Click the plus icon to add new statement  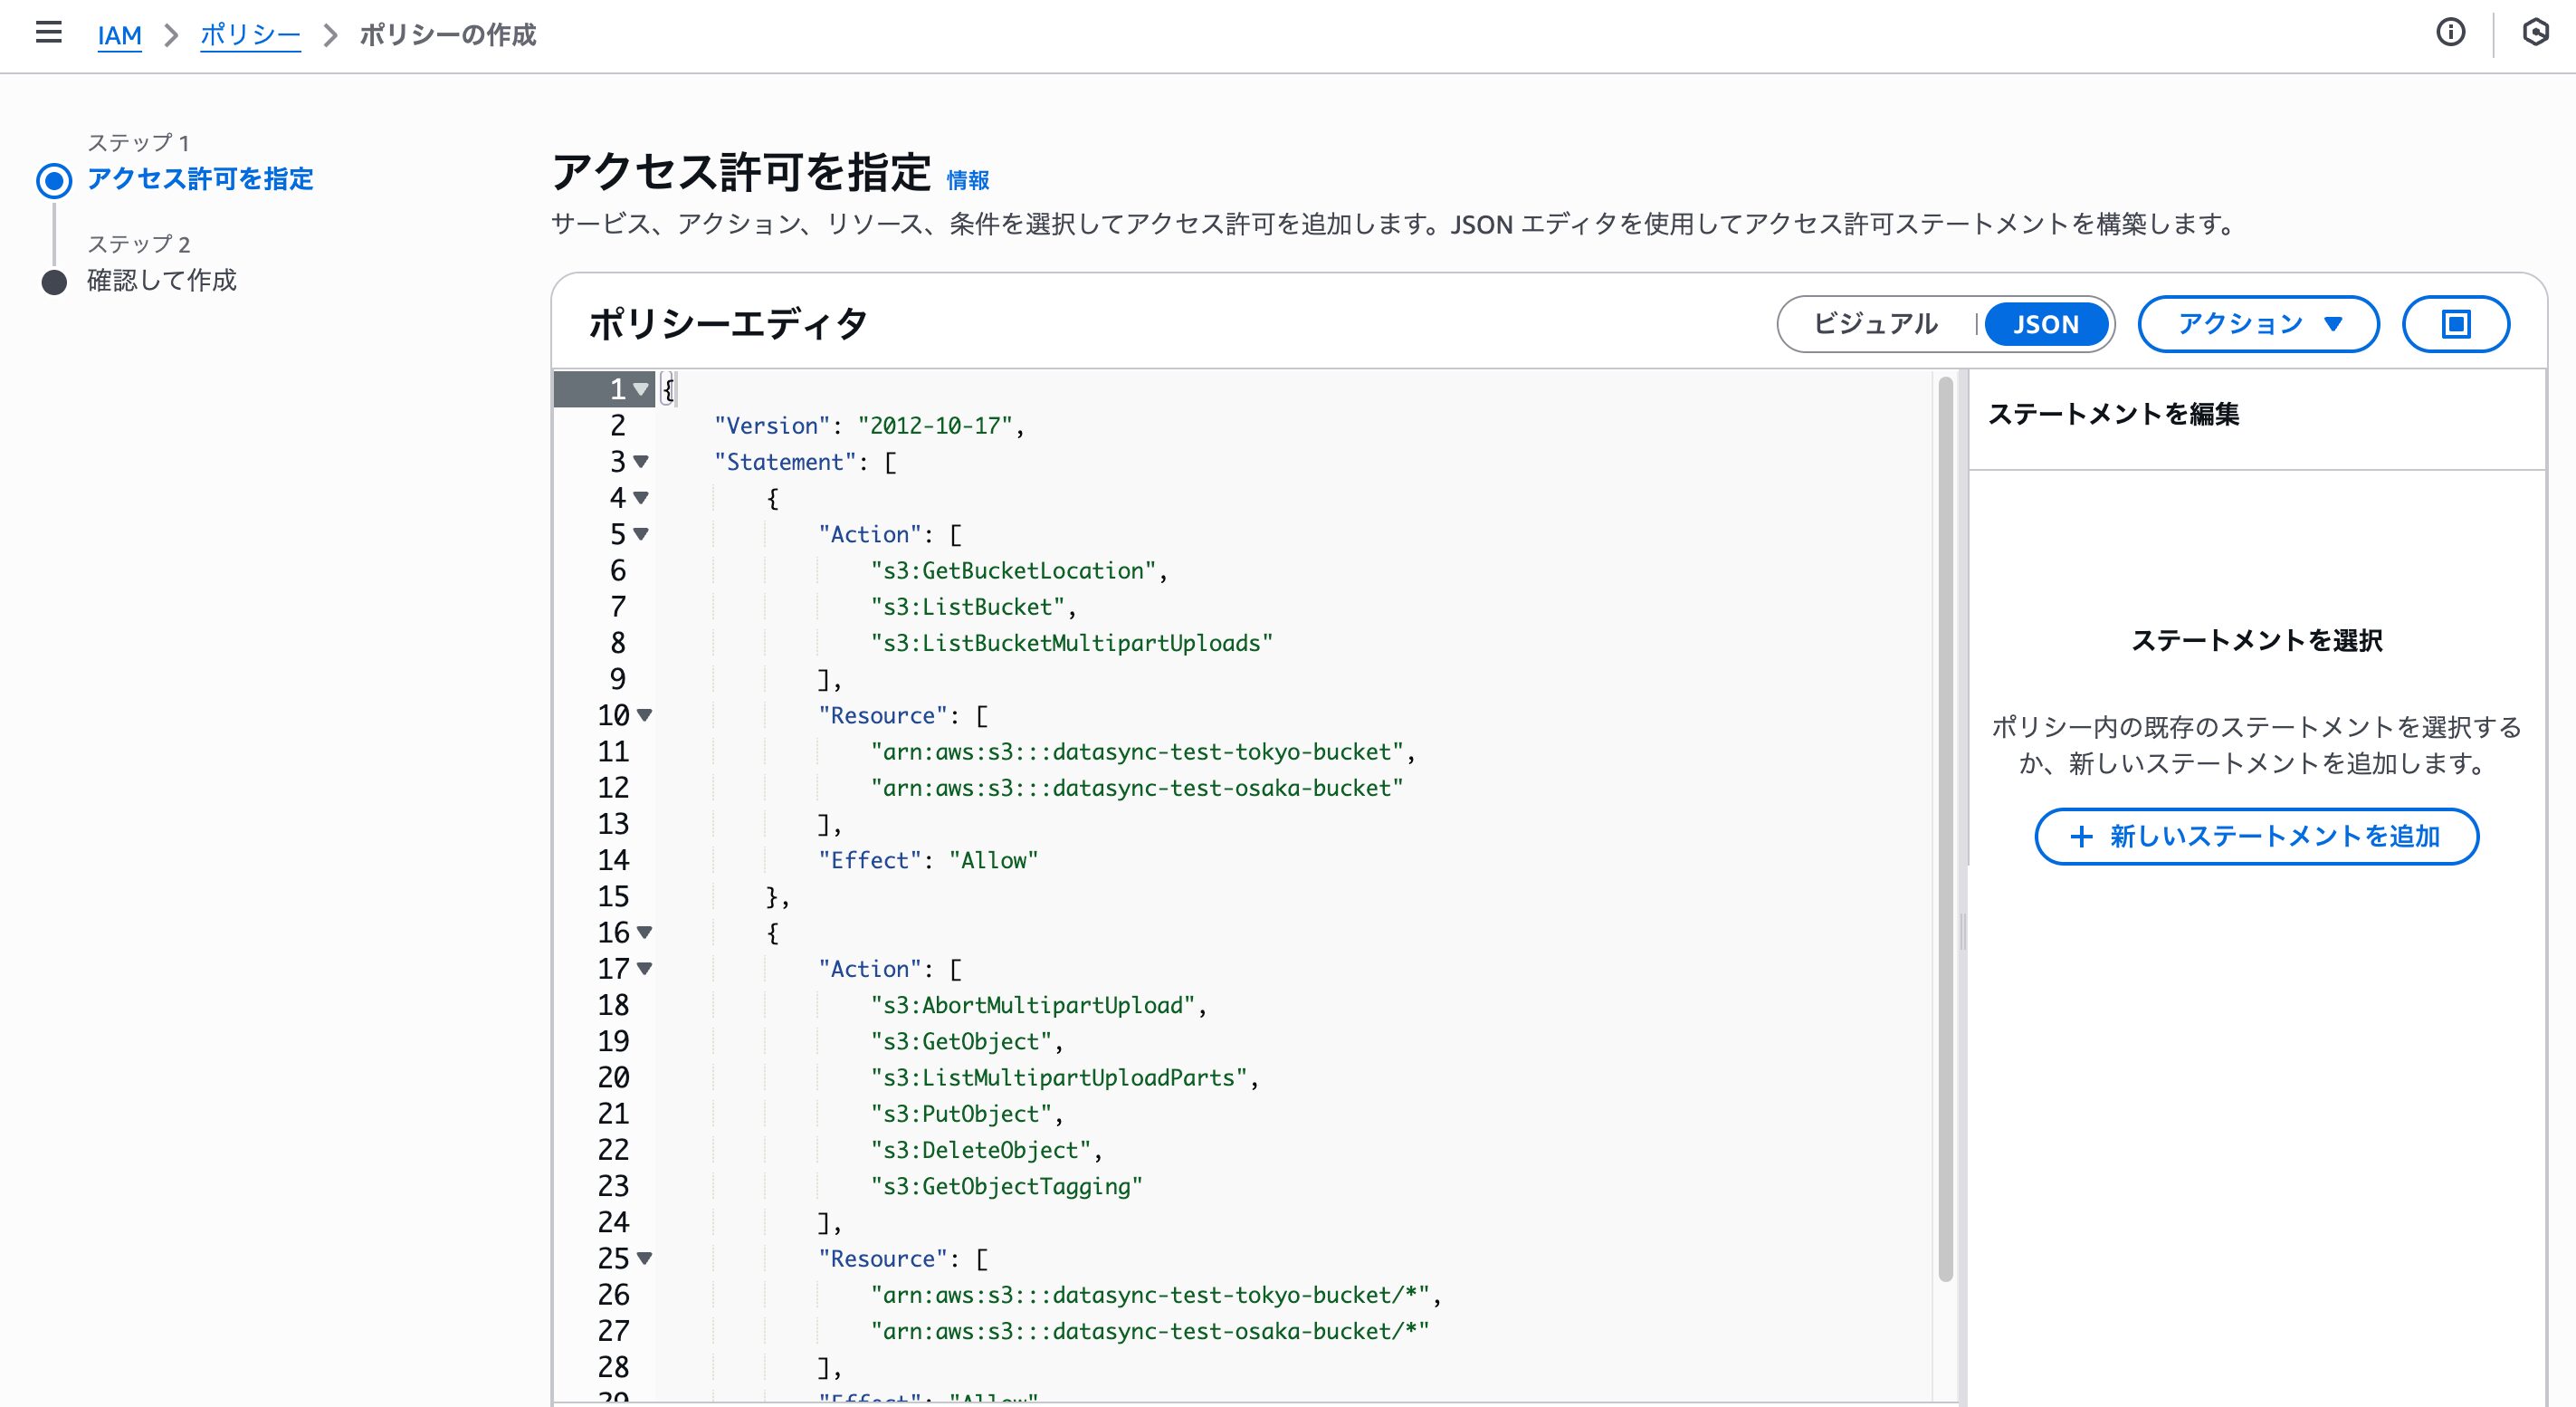2081,836
